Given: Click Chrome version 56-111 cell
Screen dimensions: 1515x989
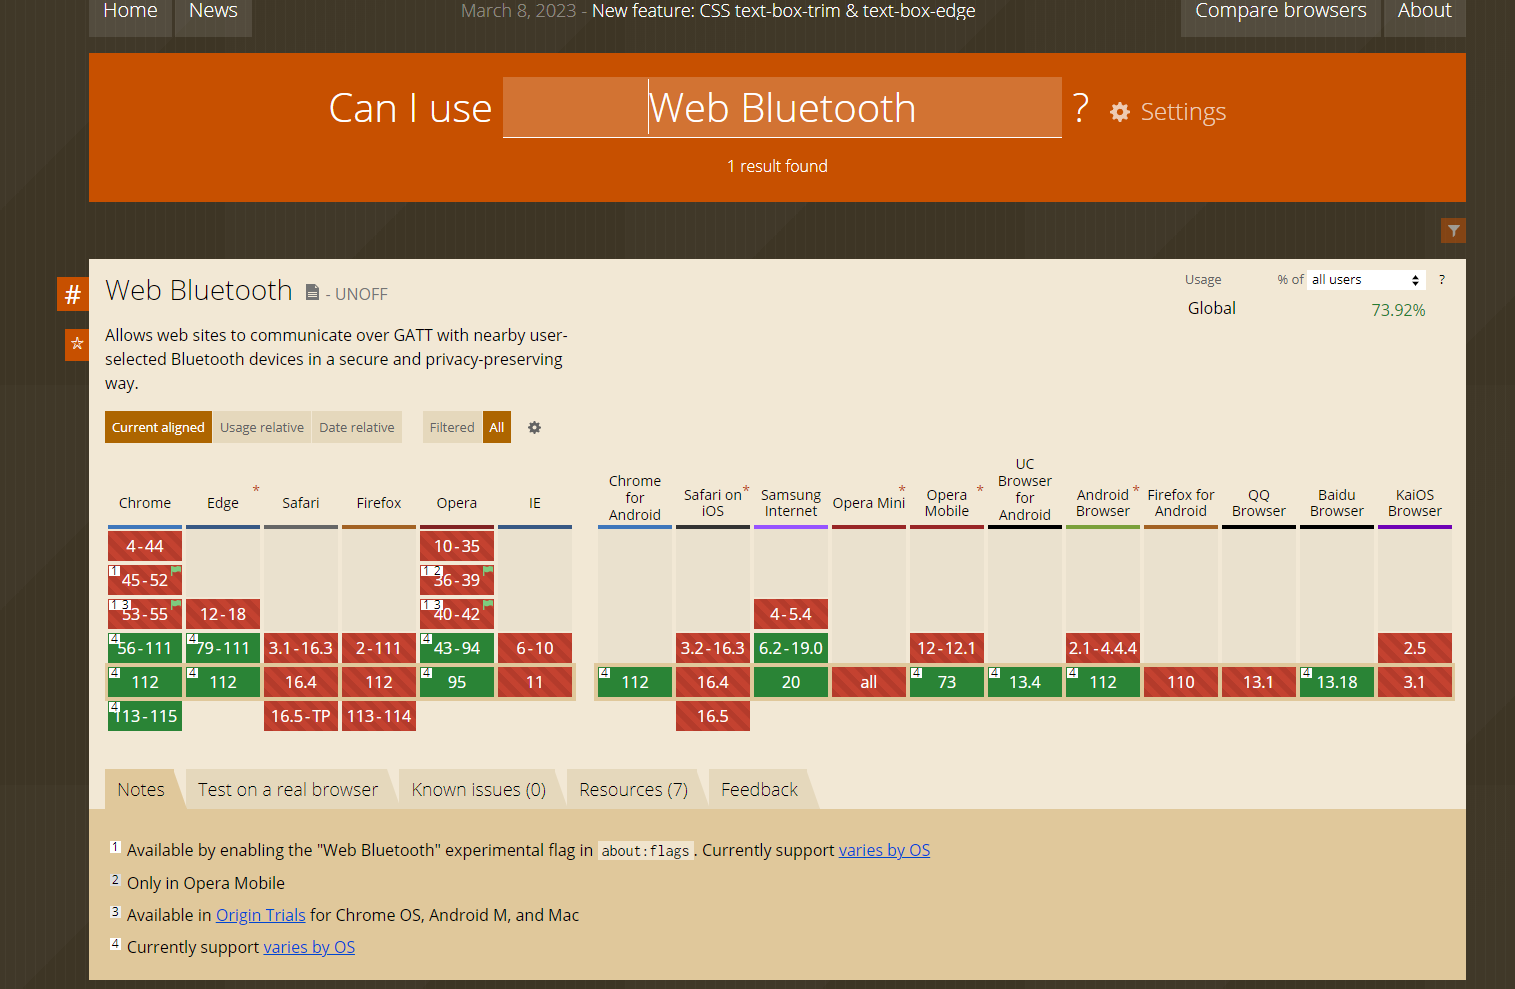Looking at the screenshot, I should [x=145, y=648].
